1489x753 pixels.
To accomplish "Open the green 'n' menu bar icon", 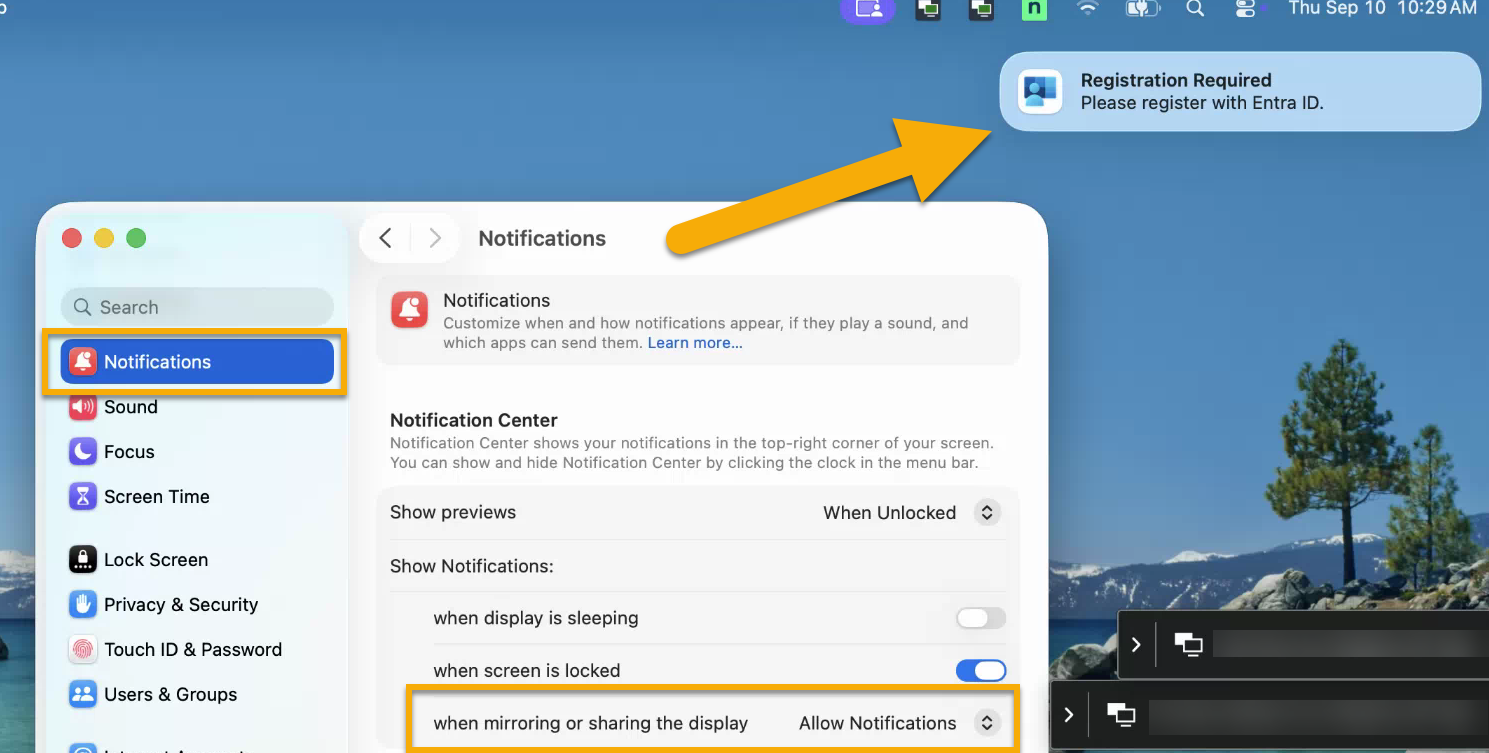I will 1033,9.
